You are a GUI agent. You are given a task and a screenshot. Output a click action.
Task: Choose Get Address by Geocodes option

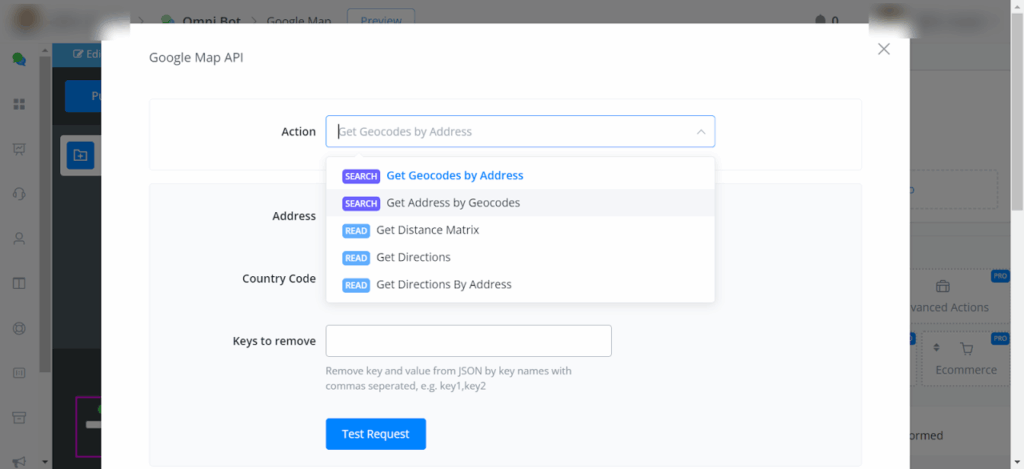pyautogui.click(x=452, y=203)
